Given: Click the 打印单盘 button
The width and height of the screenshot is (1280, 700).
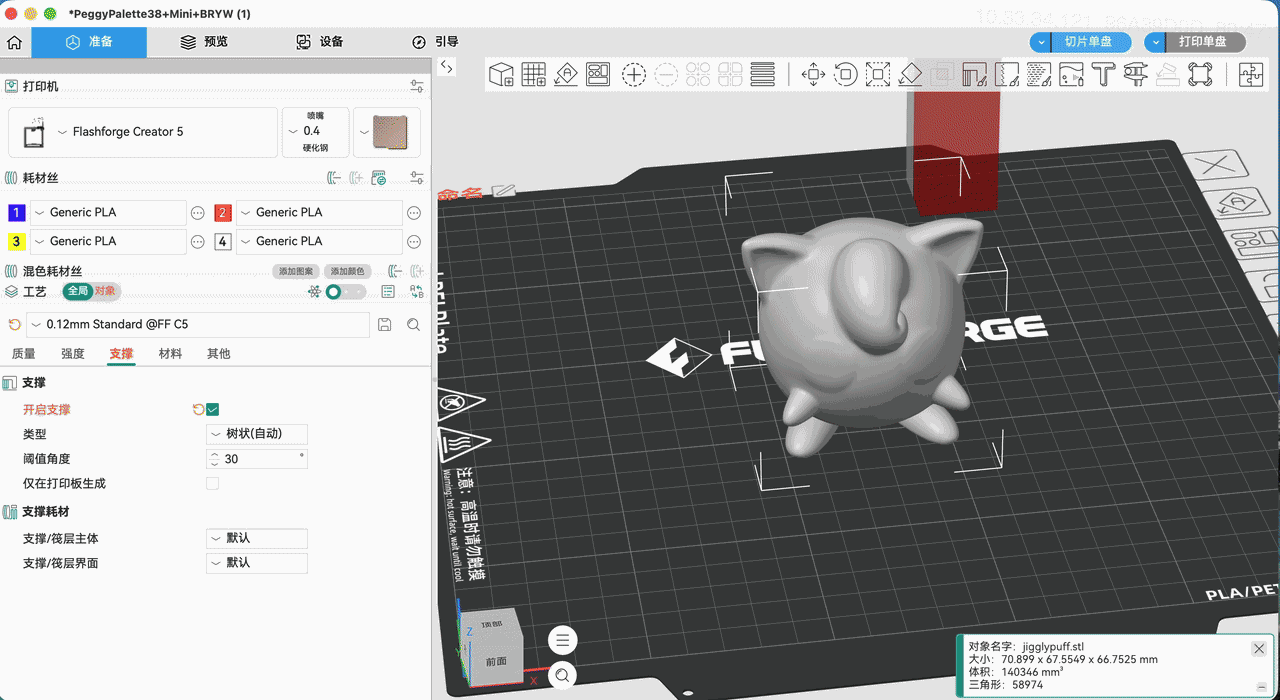Looking at the screenshot, I should tap(1205, 42).
